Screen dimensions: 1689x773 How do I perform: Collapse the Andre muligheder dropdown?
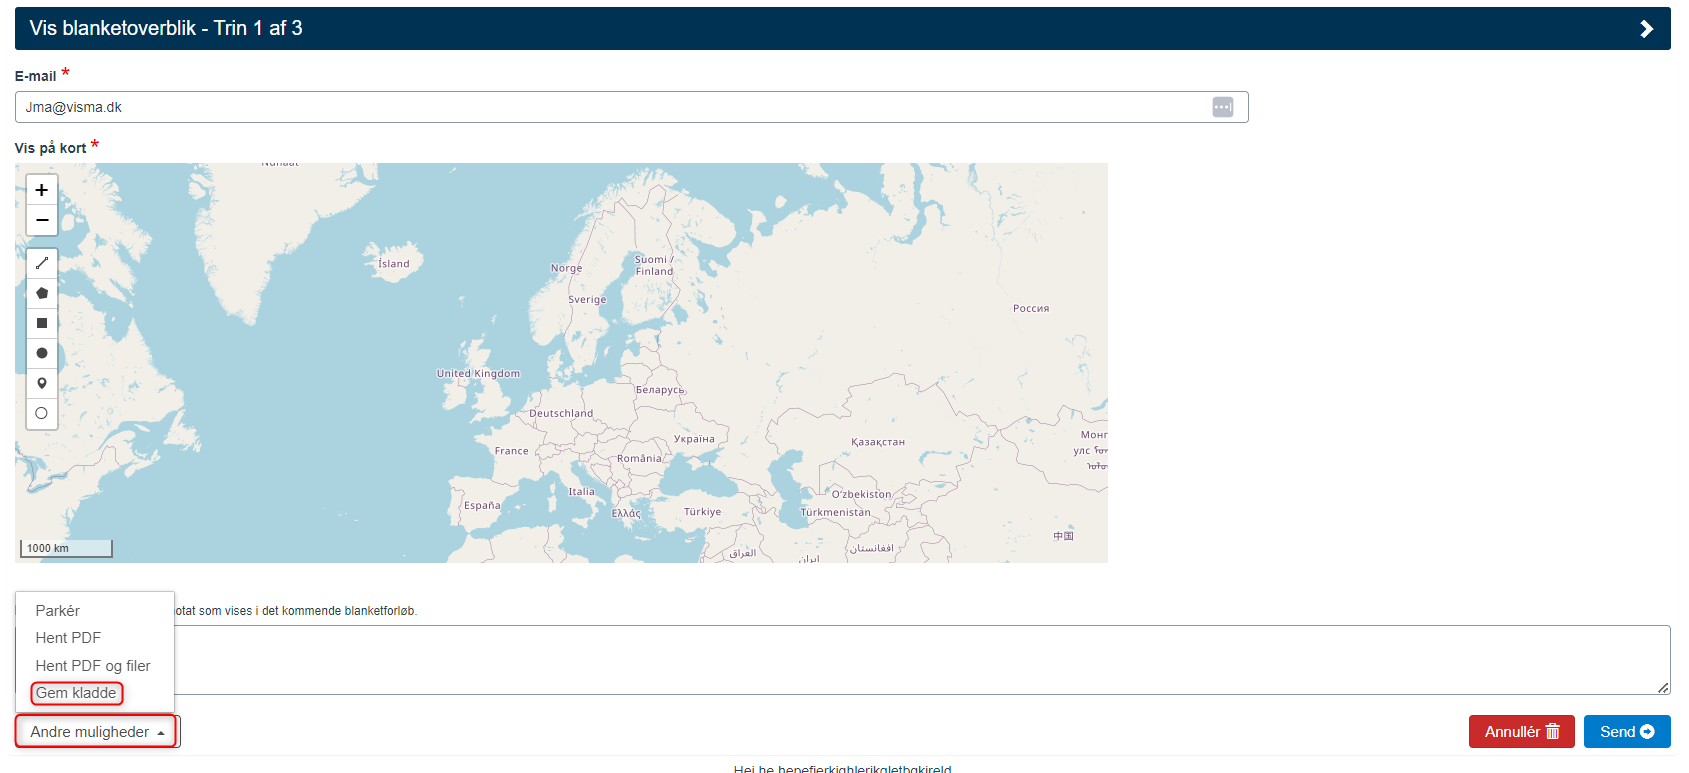click(97, 732)
